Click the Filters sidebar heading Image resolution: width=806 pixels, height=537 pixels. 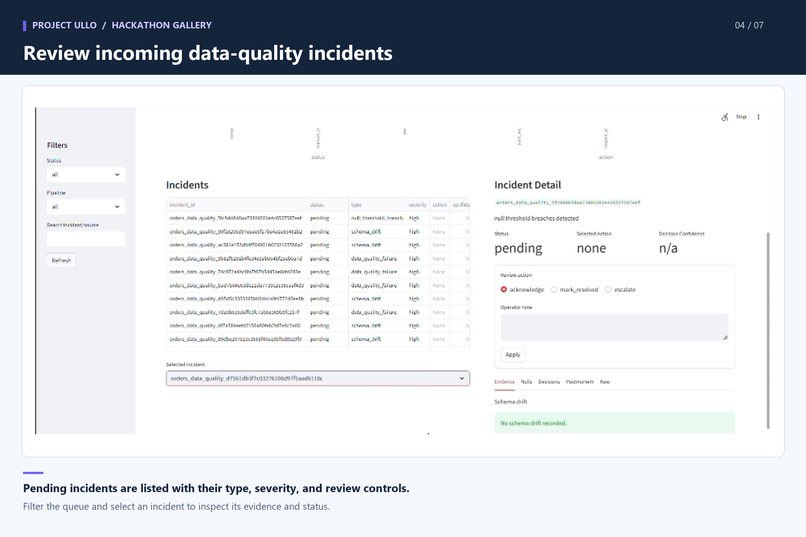tap(57, 145)
